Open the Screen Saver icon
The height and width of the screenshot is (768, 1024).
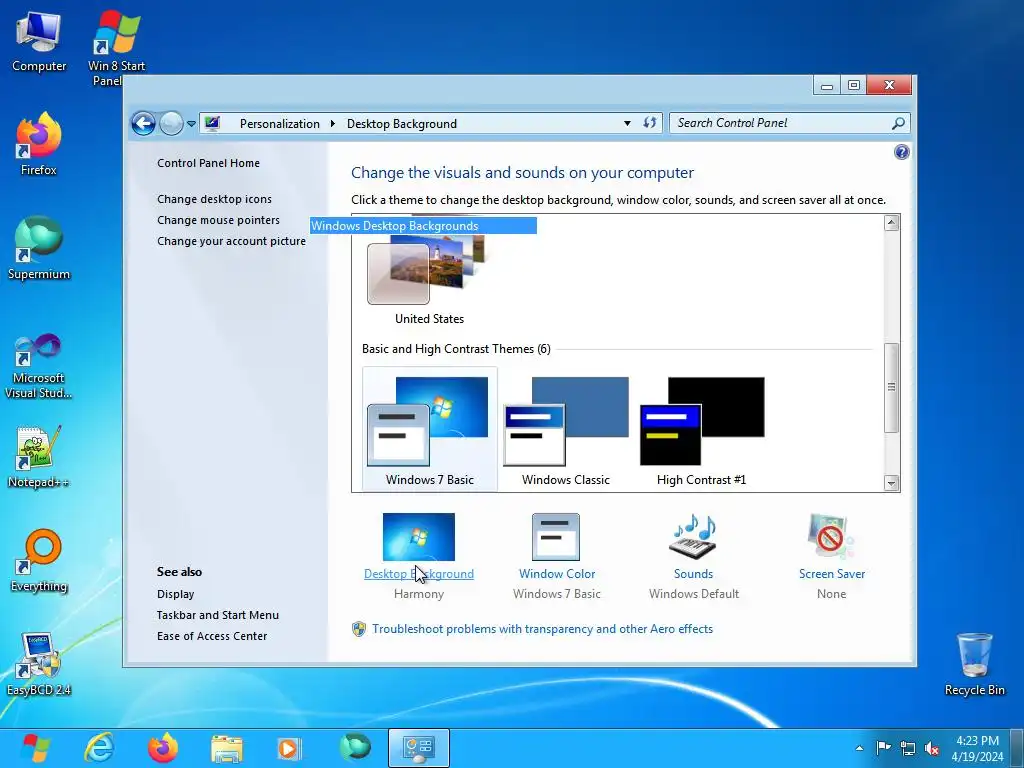(831, 537)
